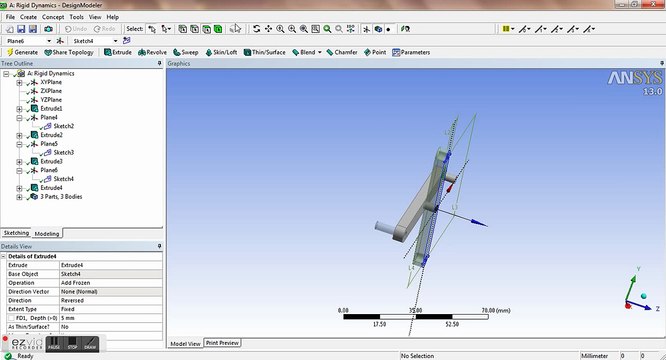Select the Faces selection filter icon
Screen dimensions: 666x360
coord(206,29)
